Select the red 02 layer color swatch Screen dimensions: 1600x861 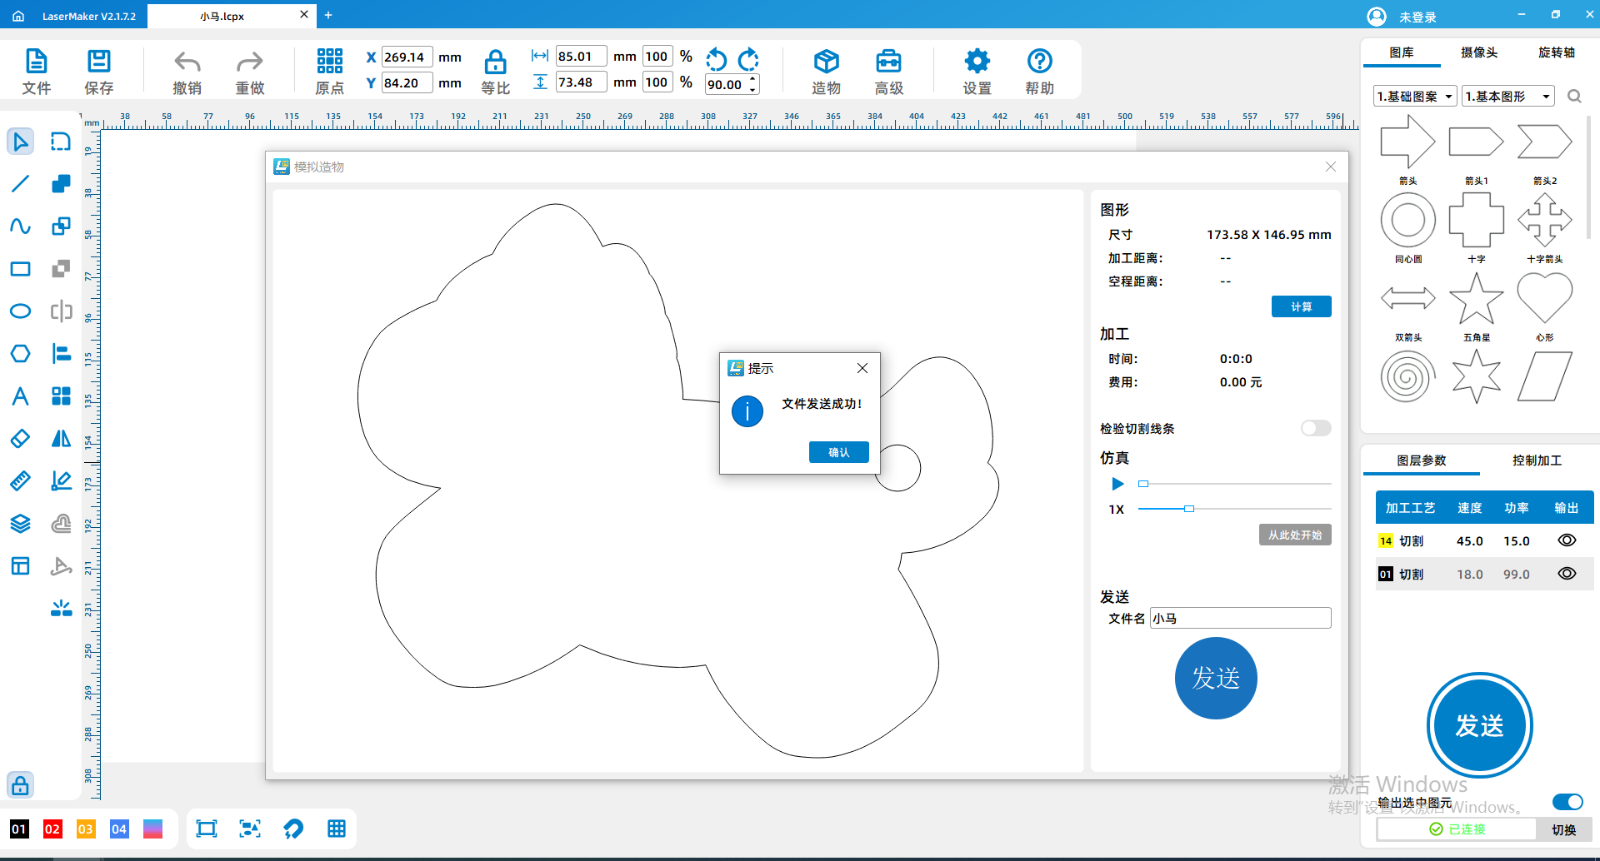point(53,829)
